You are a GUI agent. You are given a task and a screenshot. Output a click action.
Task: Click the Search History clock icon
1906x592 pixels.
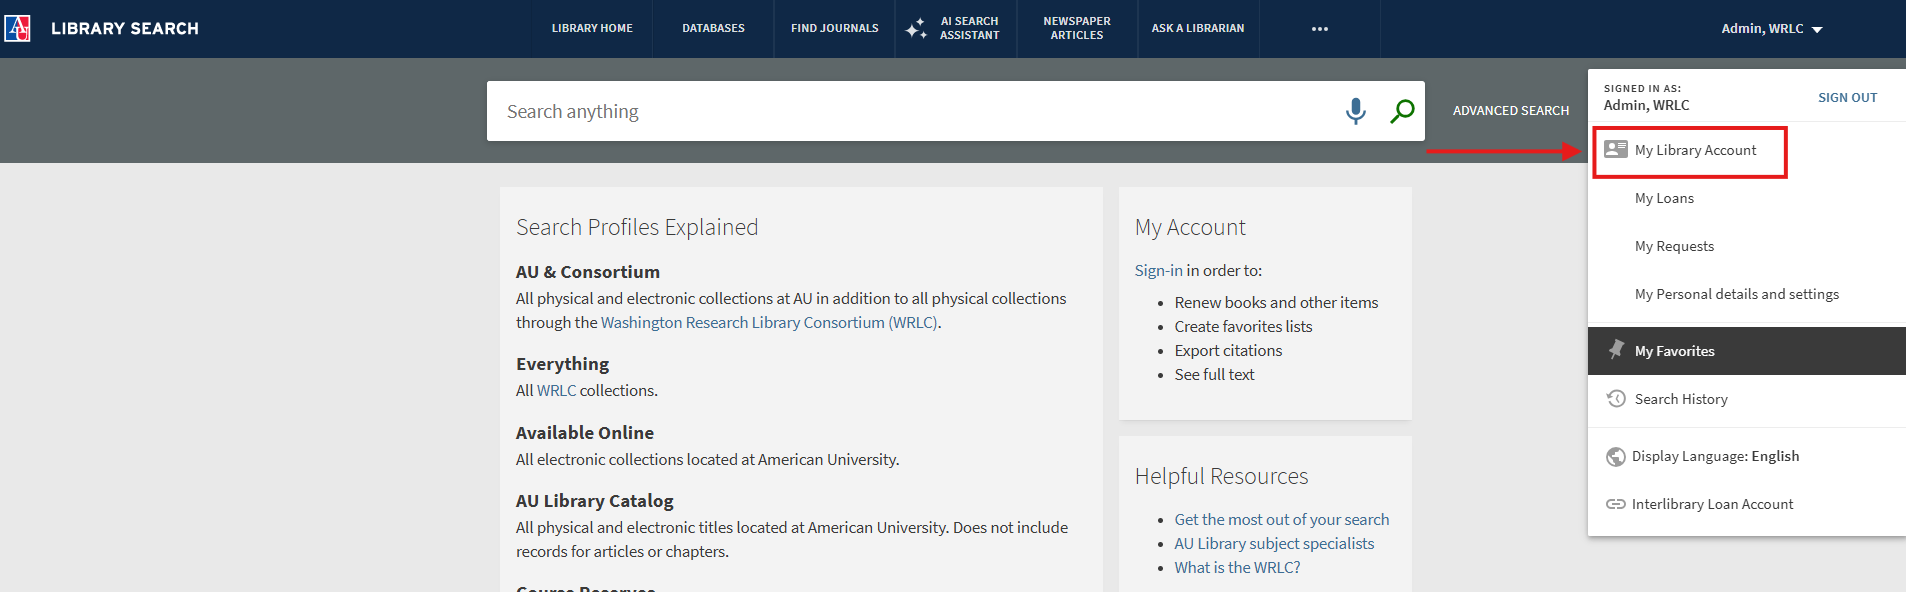1615,399
